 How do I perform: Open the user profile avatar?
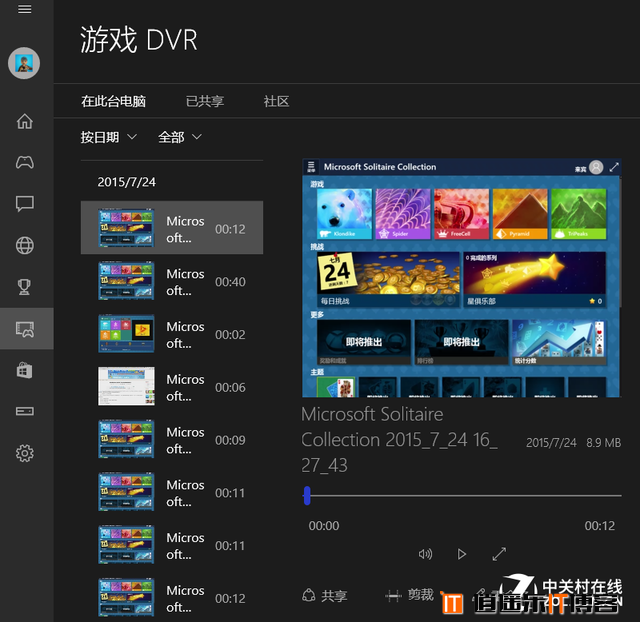24,63
